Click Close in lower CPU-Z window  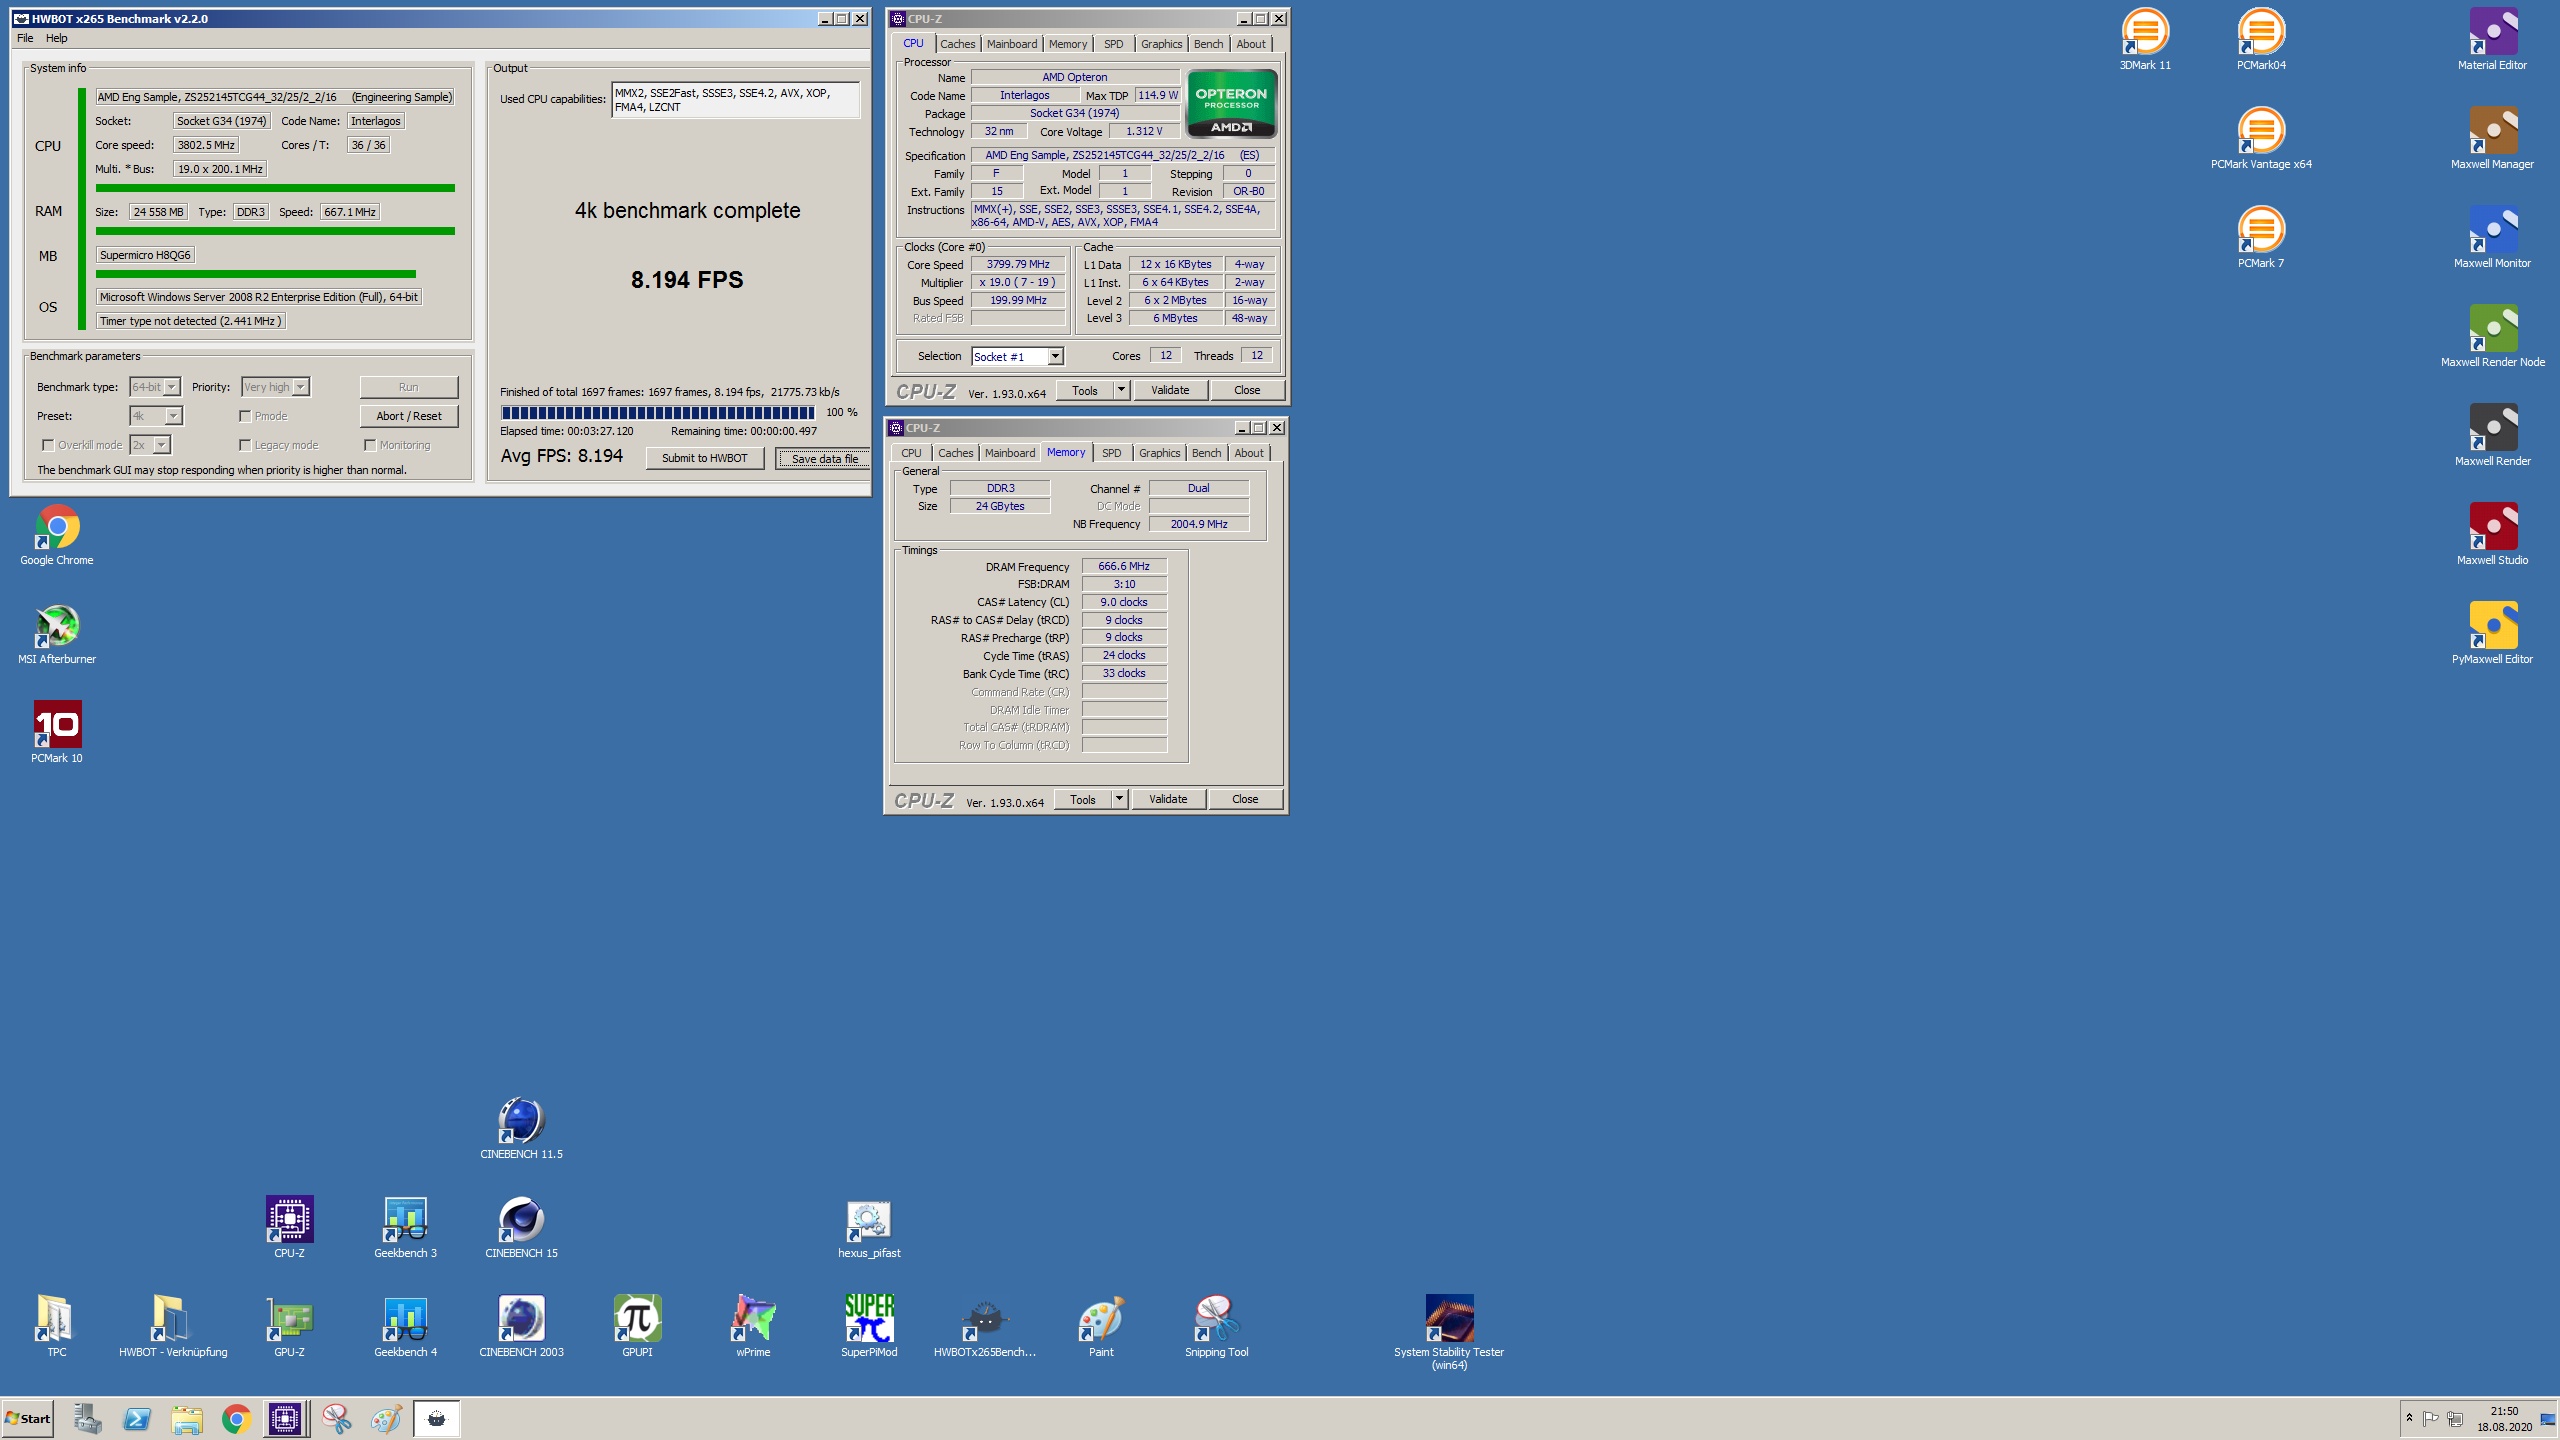tap(1245, 799)
